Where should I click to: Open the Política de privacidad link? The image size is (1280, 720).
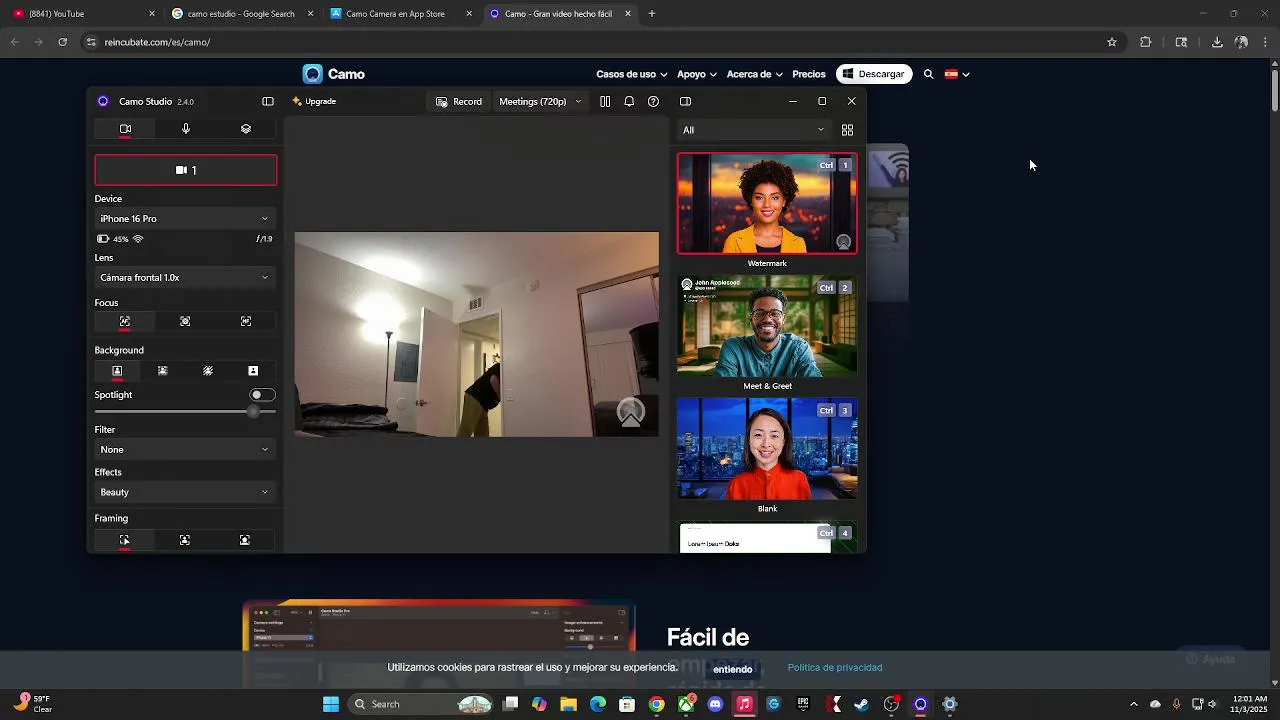coord(835,667)
